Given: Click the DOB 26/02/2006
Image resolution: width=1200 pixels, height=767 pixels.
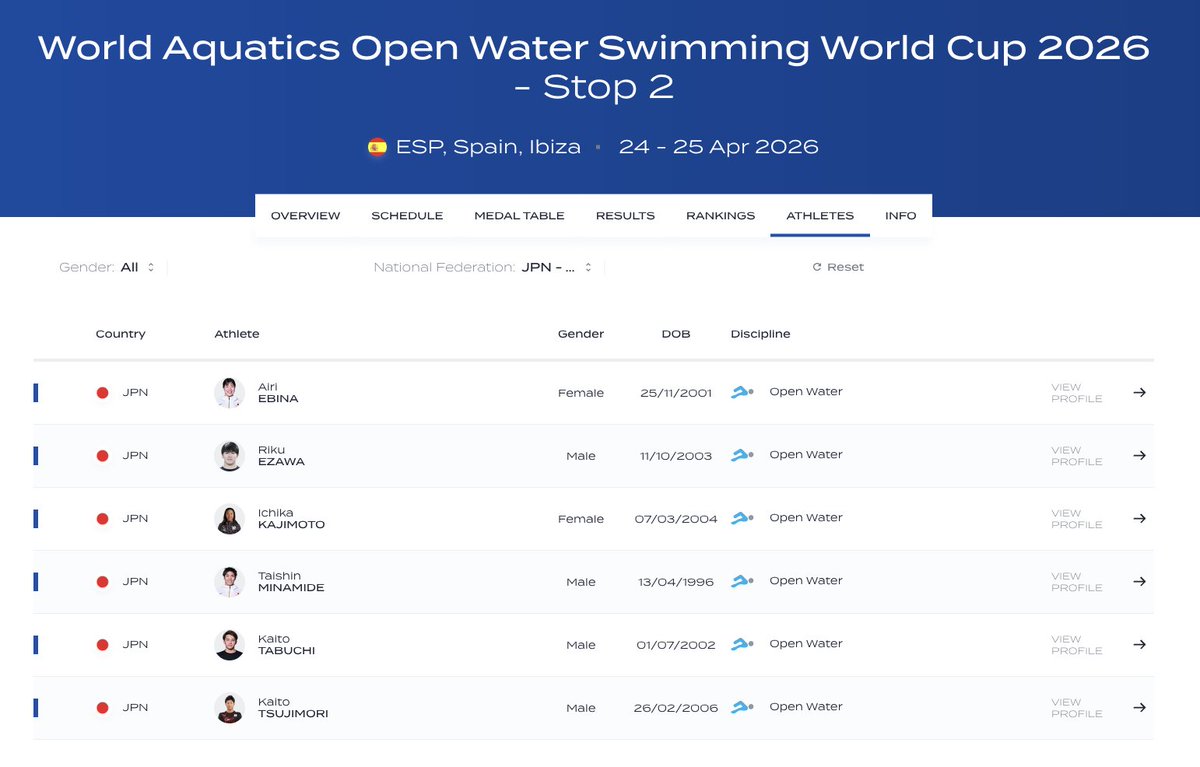Looking at the screenshot, I should click(676, 708).
